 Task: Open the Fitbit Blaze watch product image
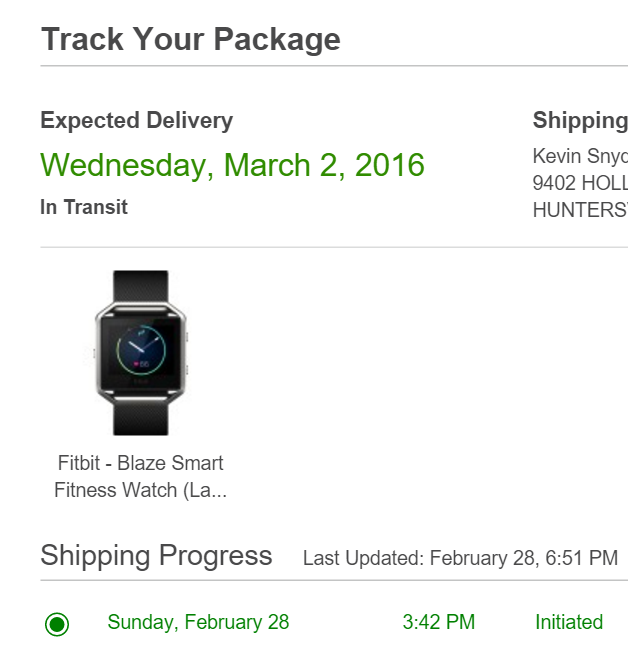tap(140, 352)
